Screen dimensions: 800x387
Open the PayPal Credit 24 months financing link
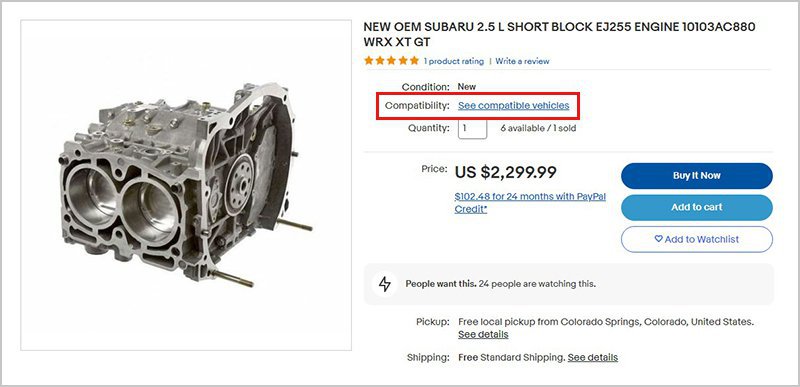pos(530,202)
